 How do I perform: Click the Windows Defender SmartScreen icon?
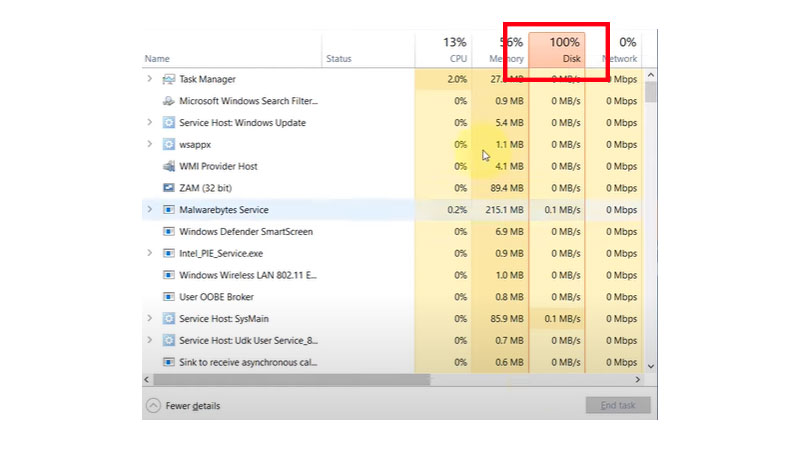168,232
